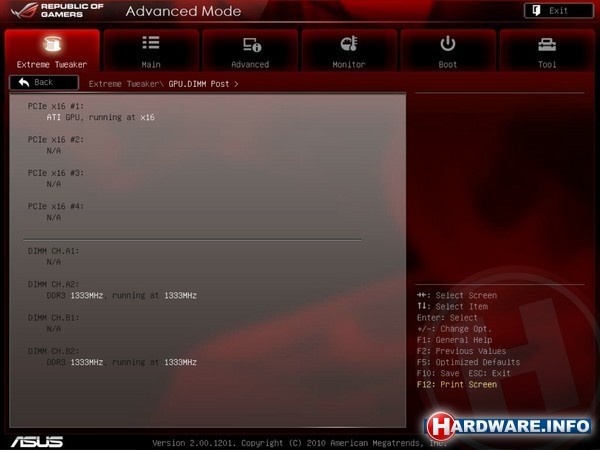The height and width of the screenshot is (450, 600).
Task: Click the Main list icon
Action: coord(151,42)
